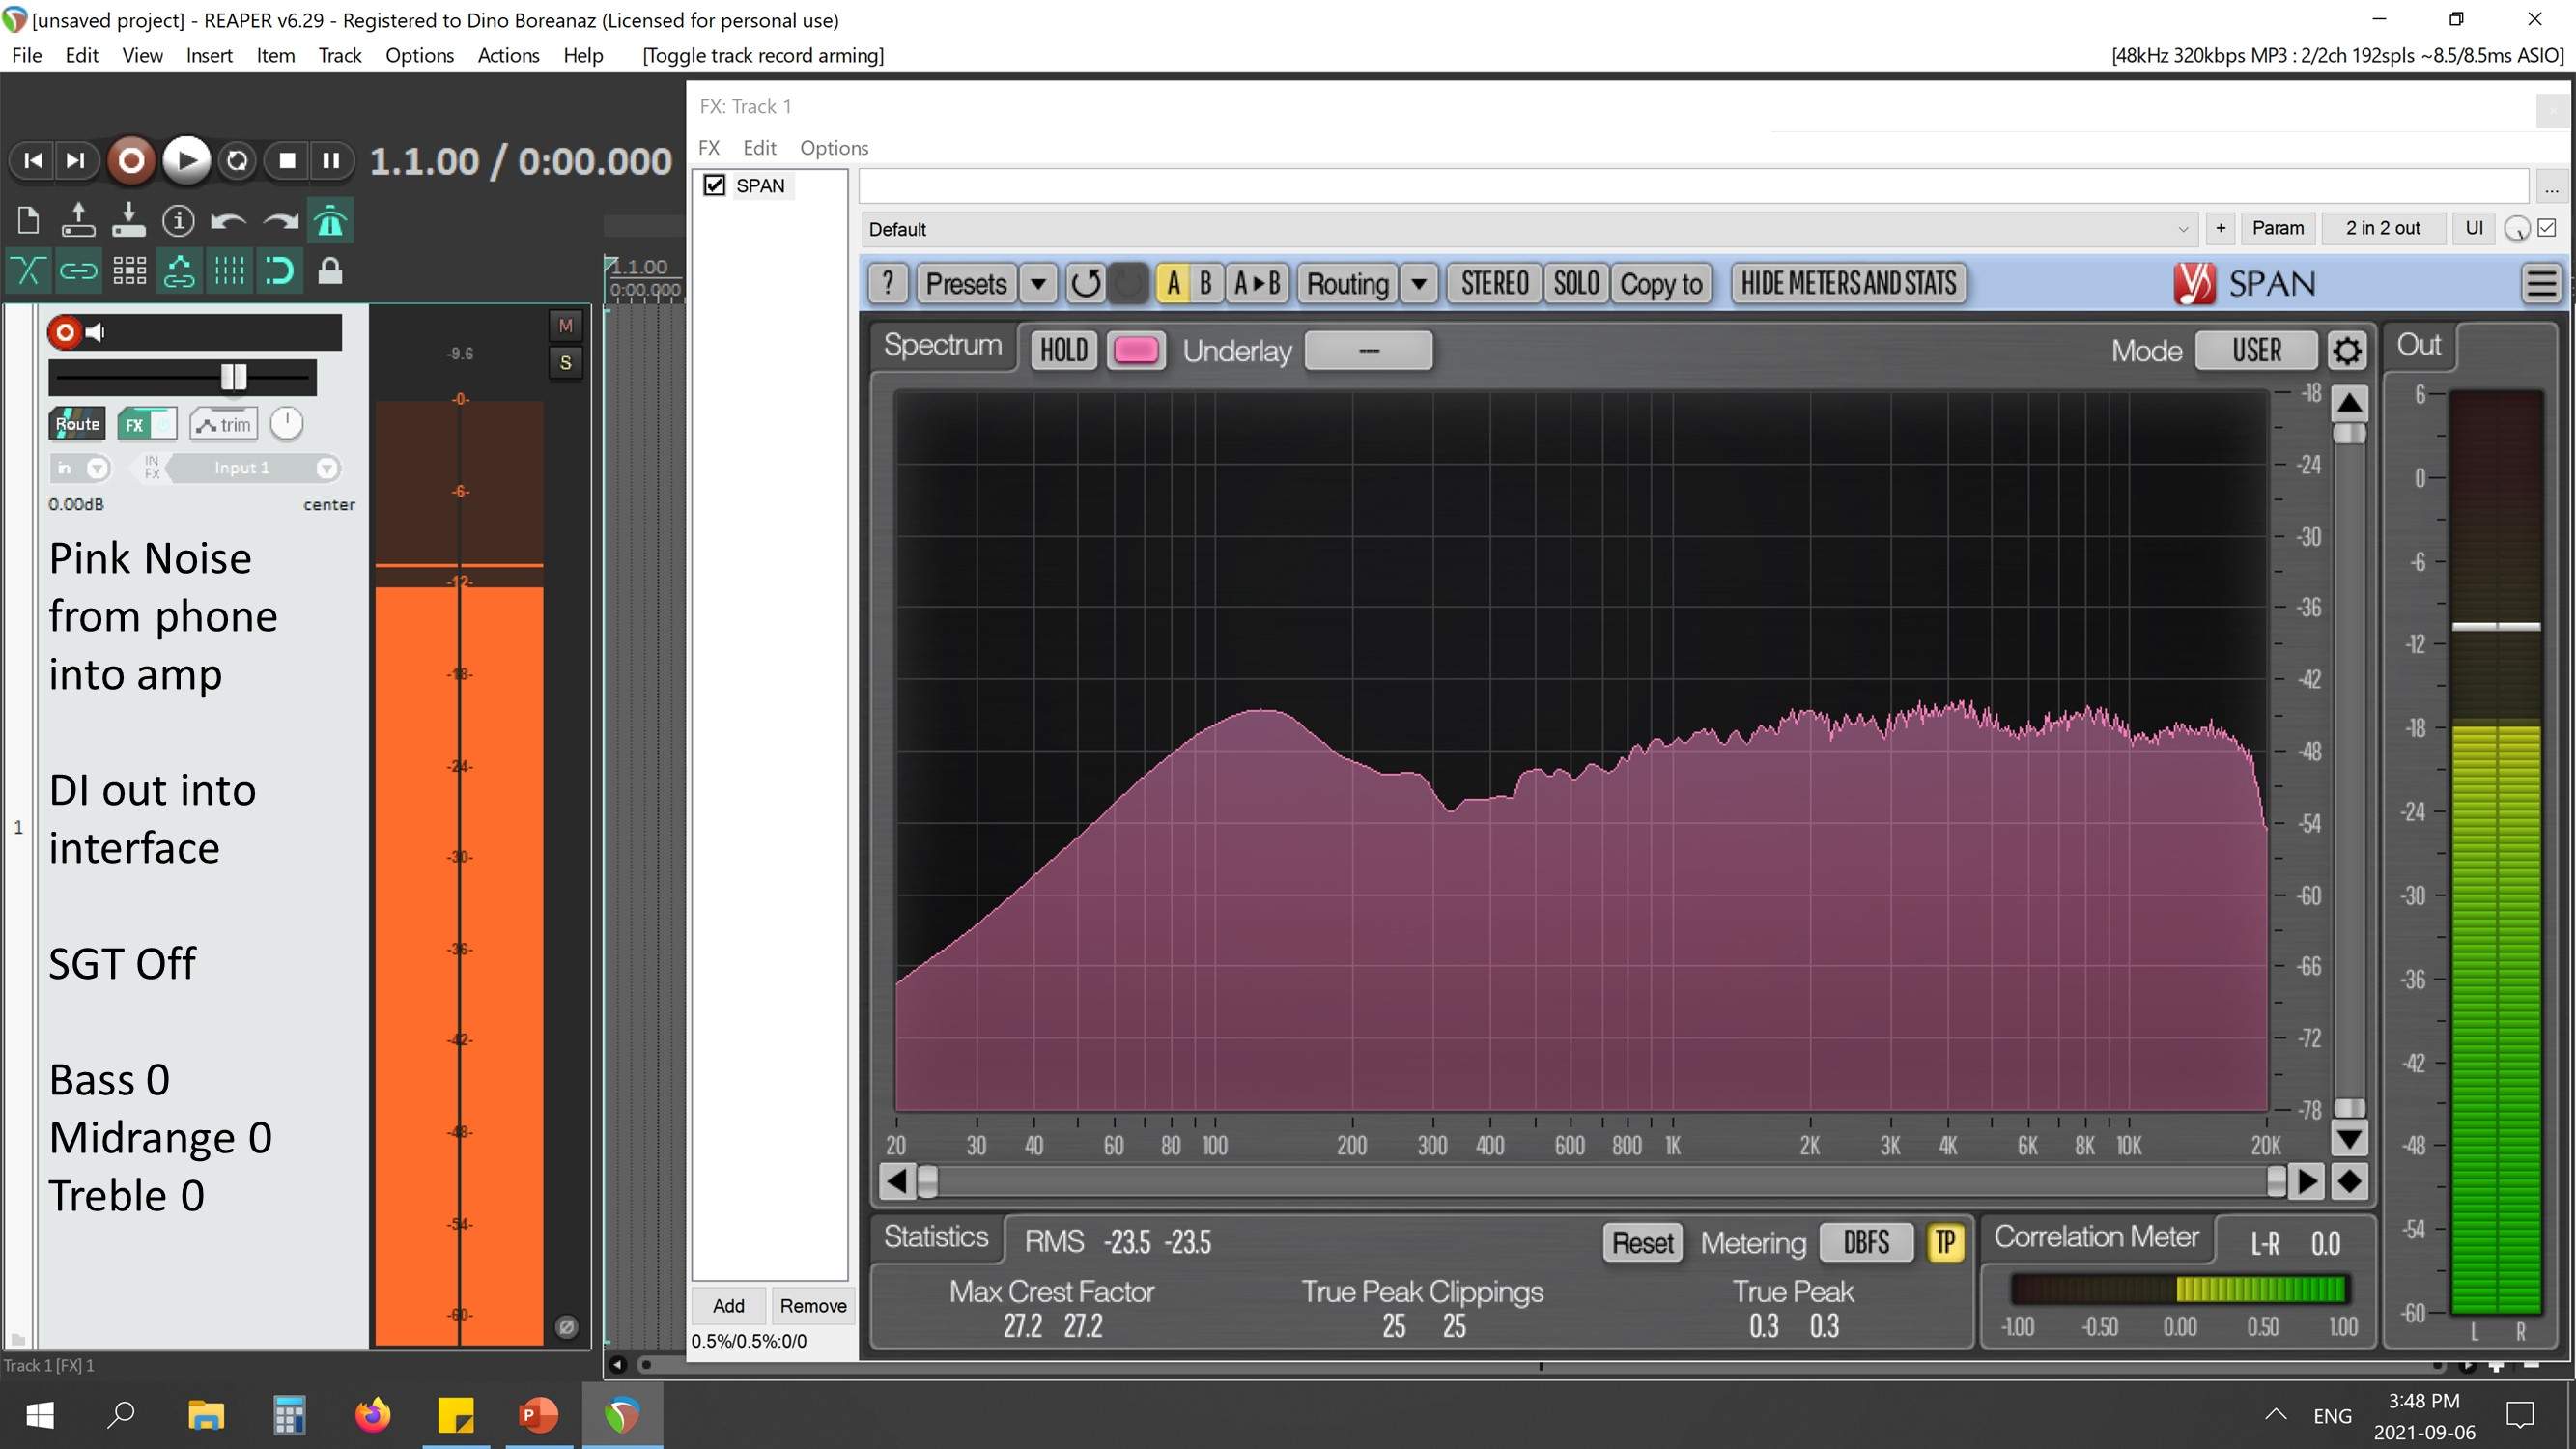
Task: Go to project end transport button
Action: 76,160
